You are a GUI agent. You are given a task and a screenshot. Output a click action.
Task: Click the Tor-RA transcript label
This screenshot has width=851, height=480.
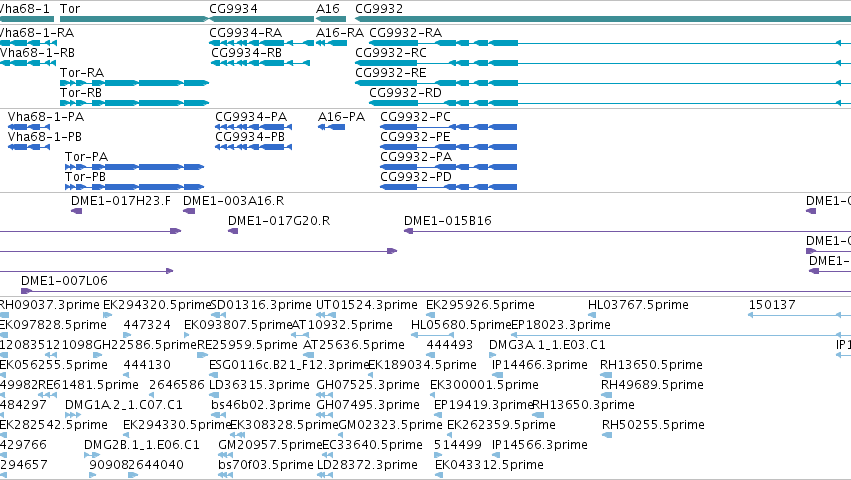tap(82, 73)
